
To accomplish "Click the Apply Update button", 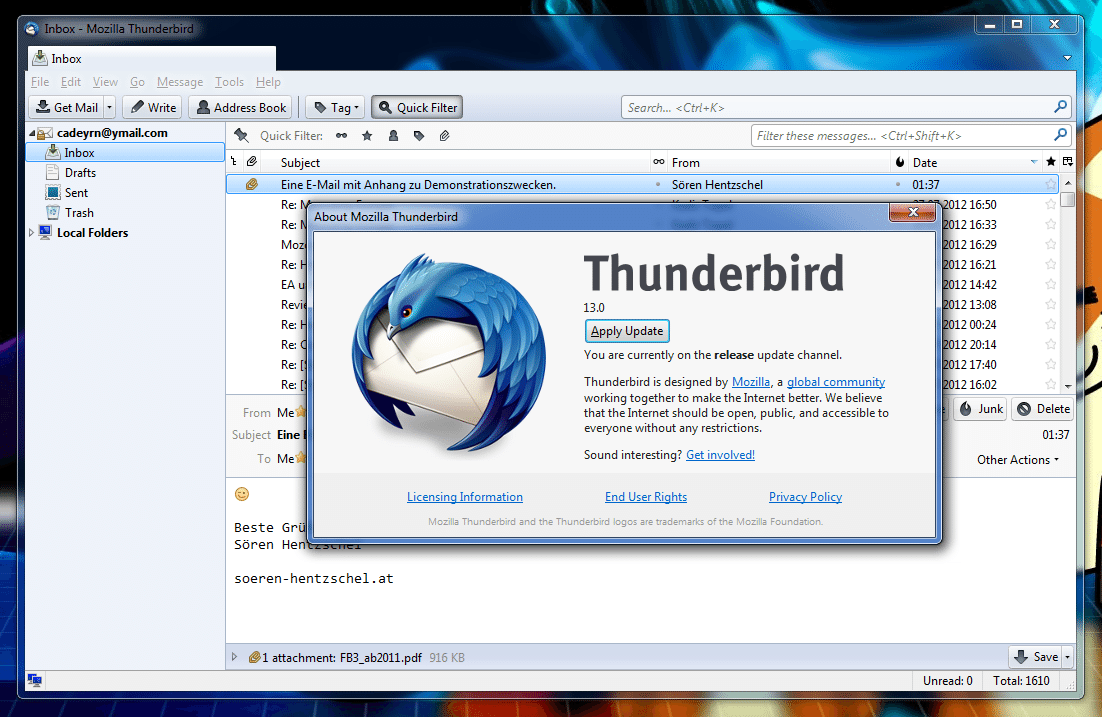I will pos(626,332).
